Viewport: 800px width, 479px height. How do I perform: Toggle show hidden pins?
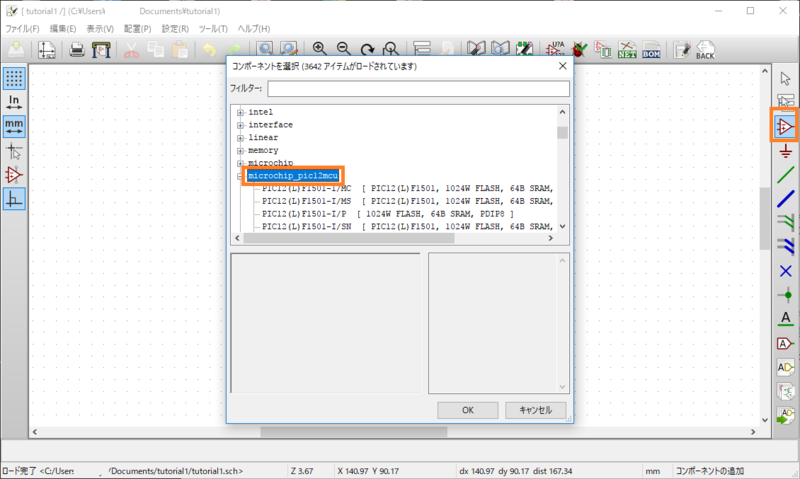(14, 175)
